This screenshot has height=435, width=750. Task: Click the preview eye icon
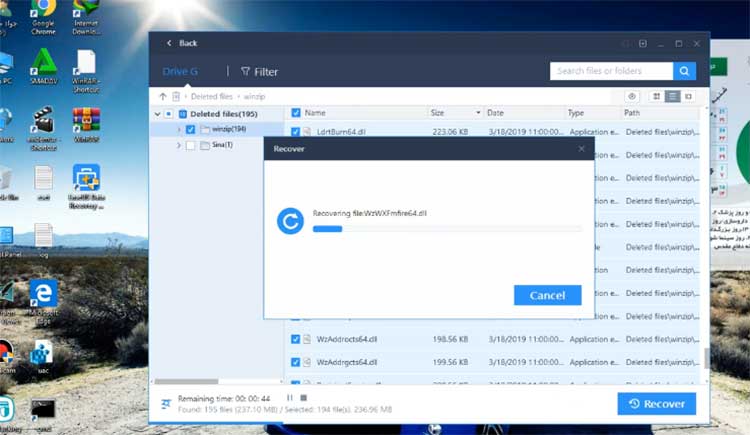click(x=632, y=96)
